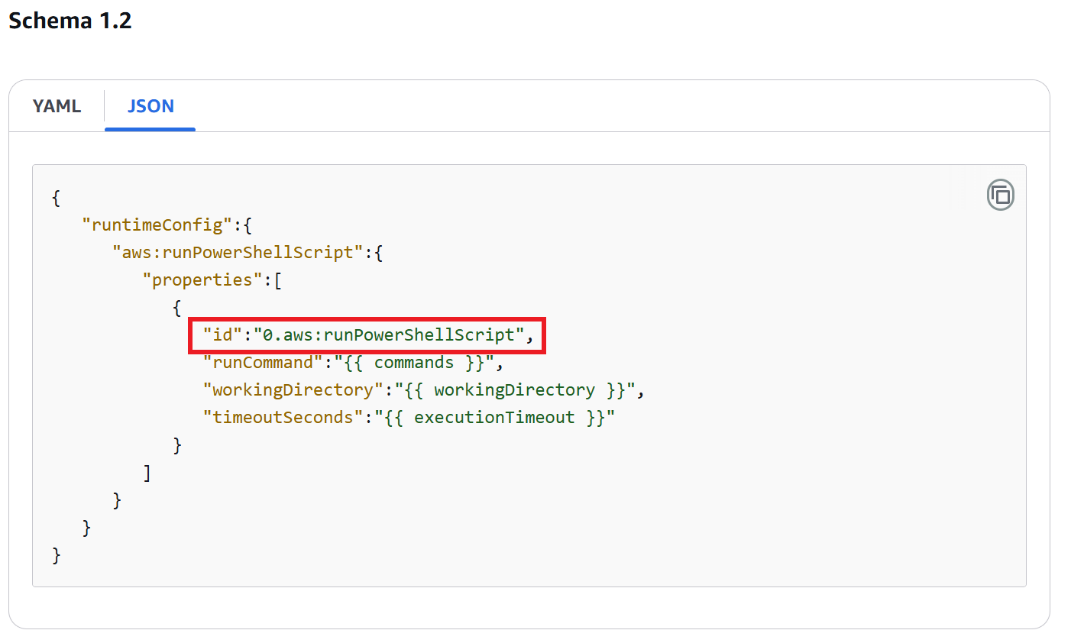Click the highlighted id line
Image resolution: width=1071 pixels, height=643 pixels.
coord(366,335)
